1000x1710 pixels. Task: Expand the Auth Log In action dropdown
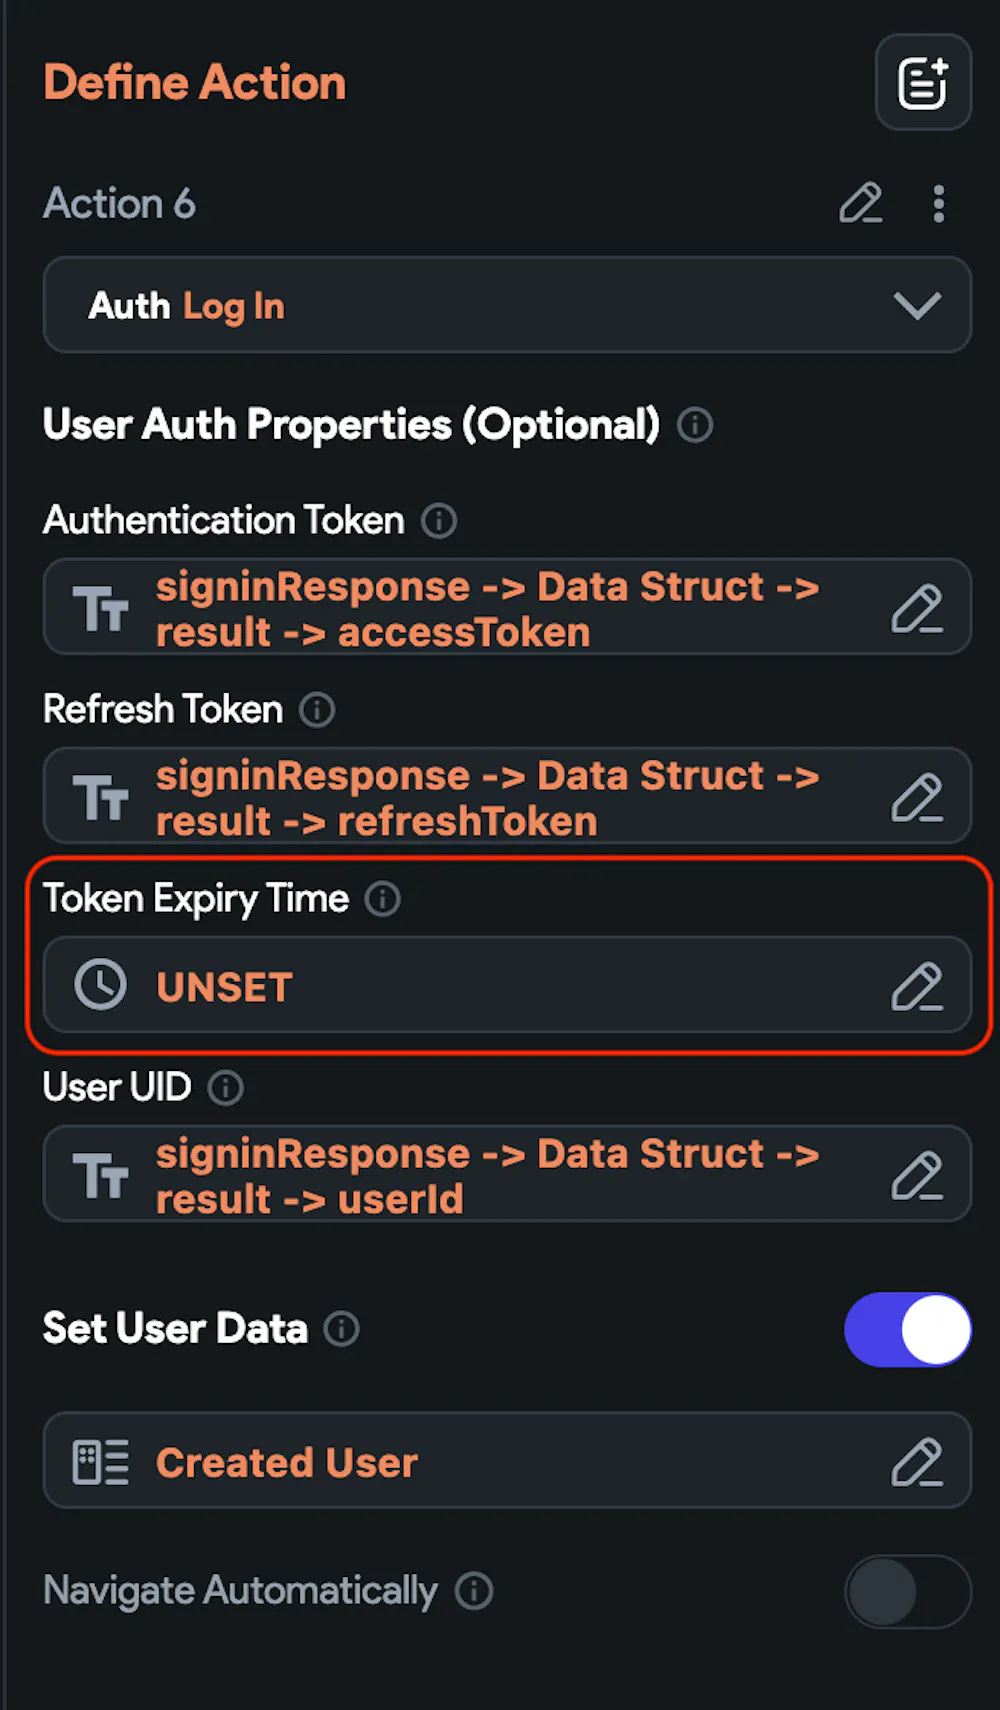[916, 305]
